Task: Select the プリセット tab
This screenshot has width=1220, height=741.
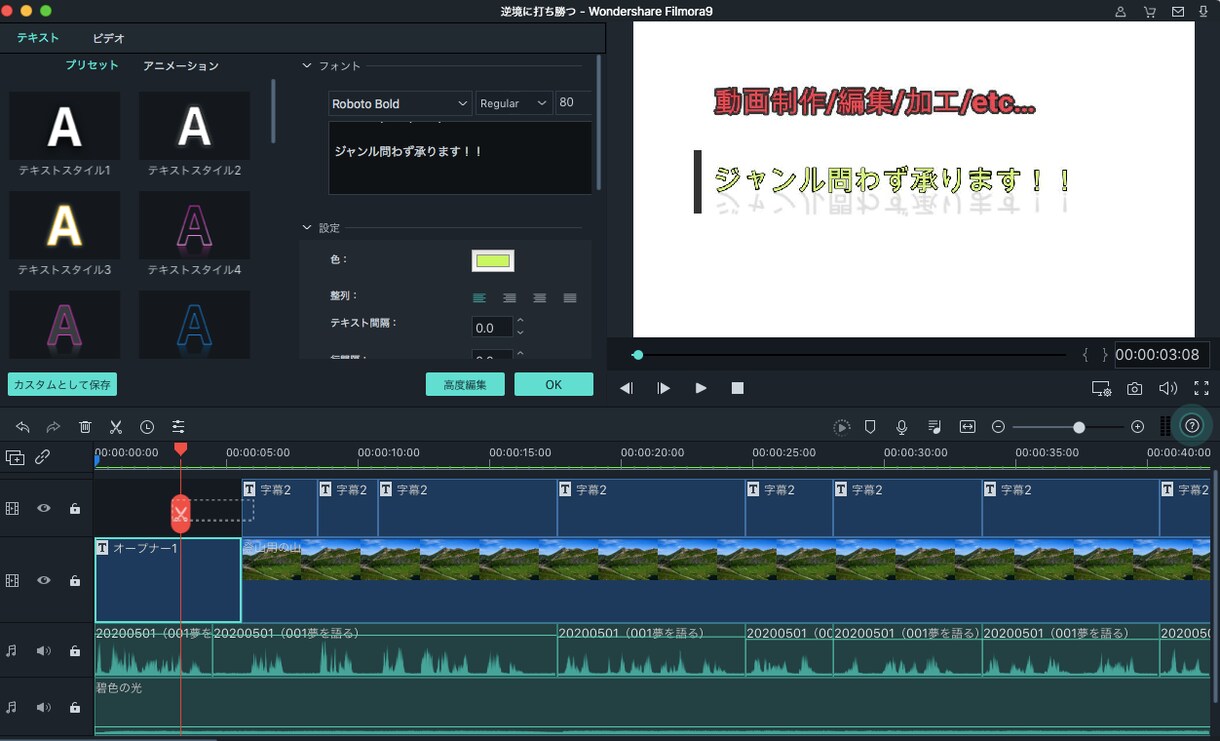Action: tap(92, 65)
